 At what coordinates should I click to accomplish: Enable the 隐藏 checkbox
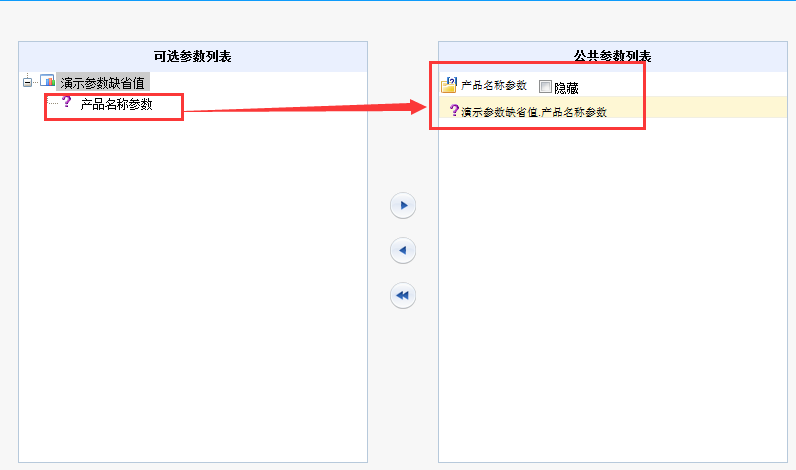point(545,87)
